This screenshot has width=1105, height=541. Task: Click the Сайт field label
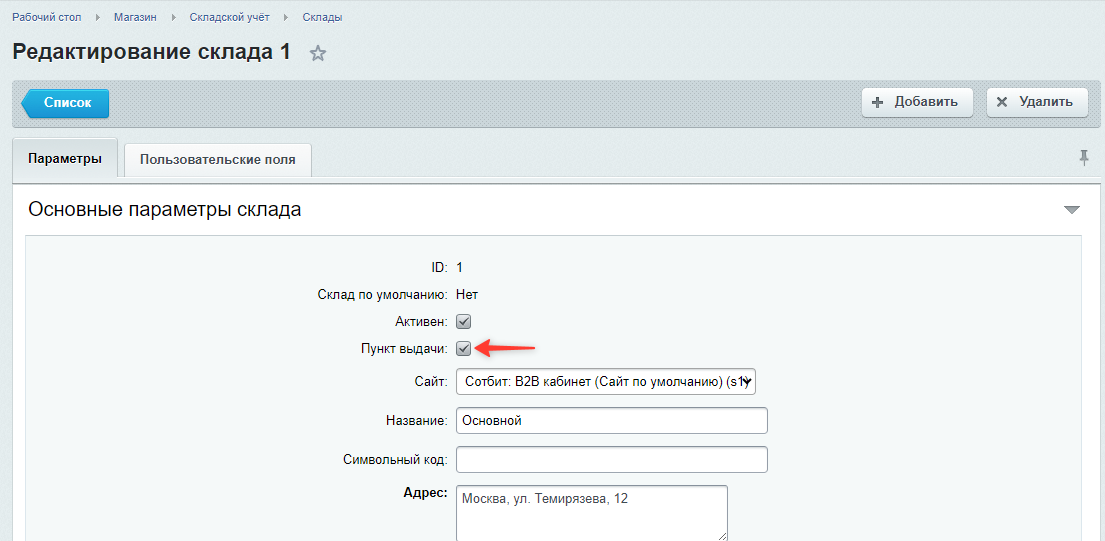coord(431,382)
